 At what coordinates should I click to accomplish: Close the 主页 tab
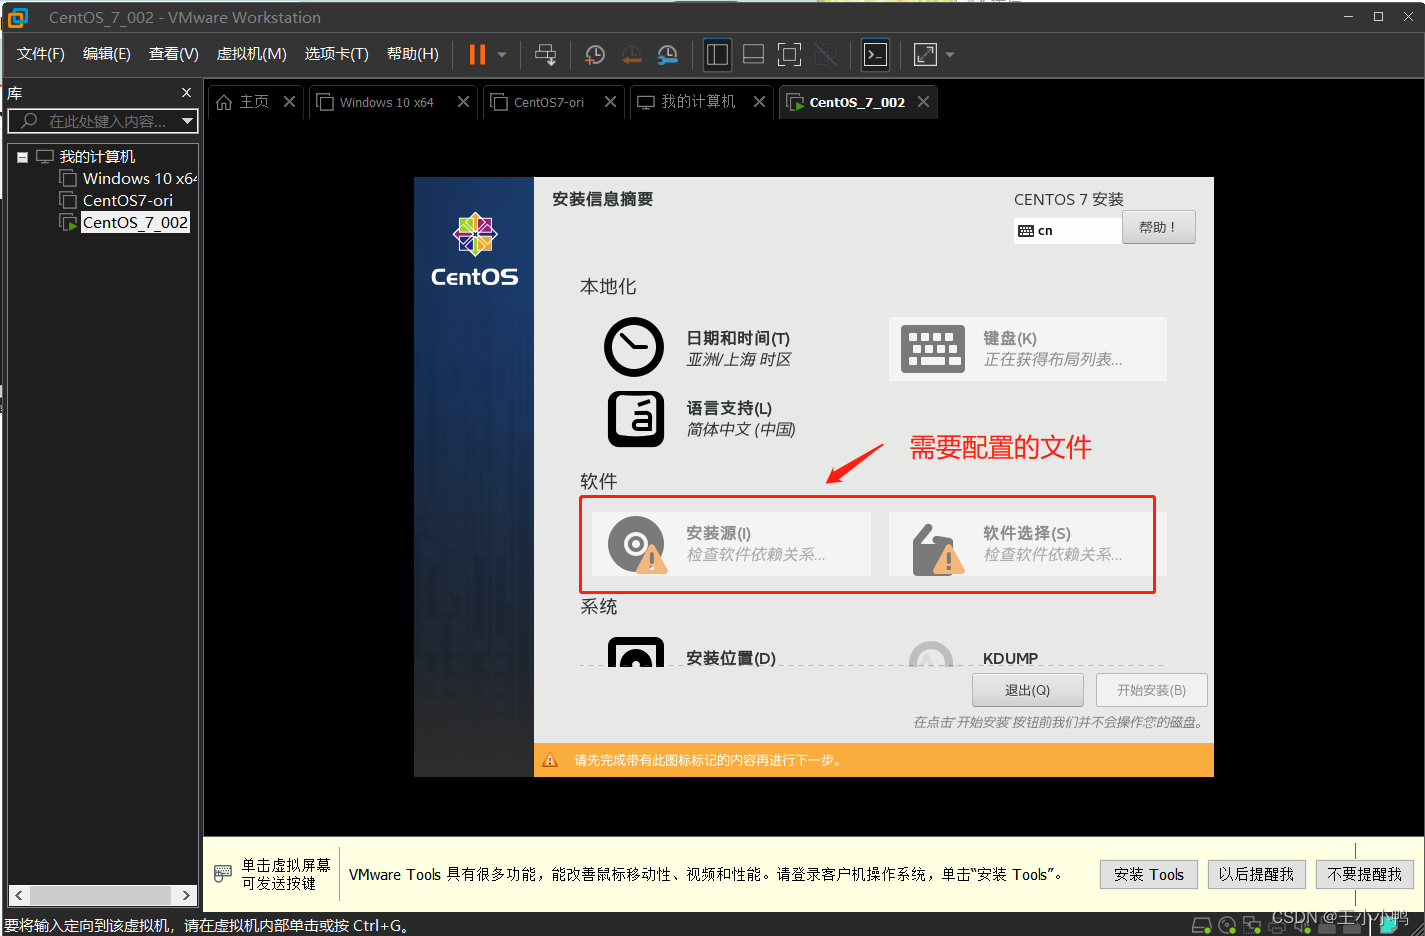289,102
